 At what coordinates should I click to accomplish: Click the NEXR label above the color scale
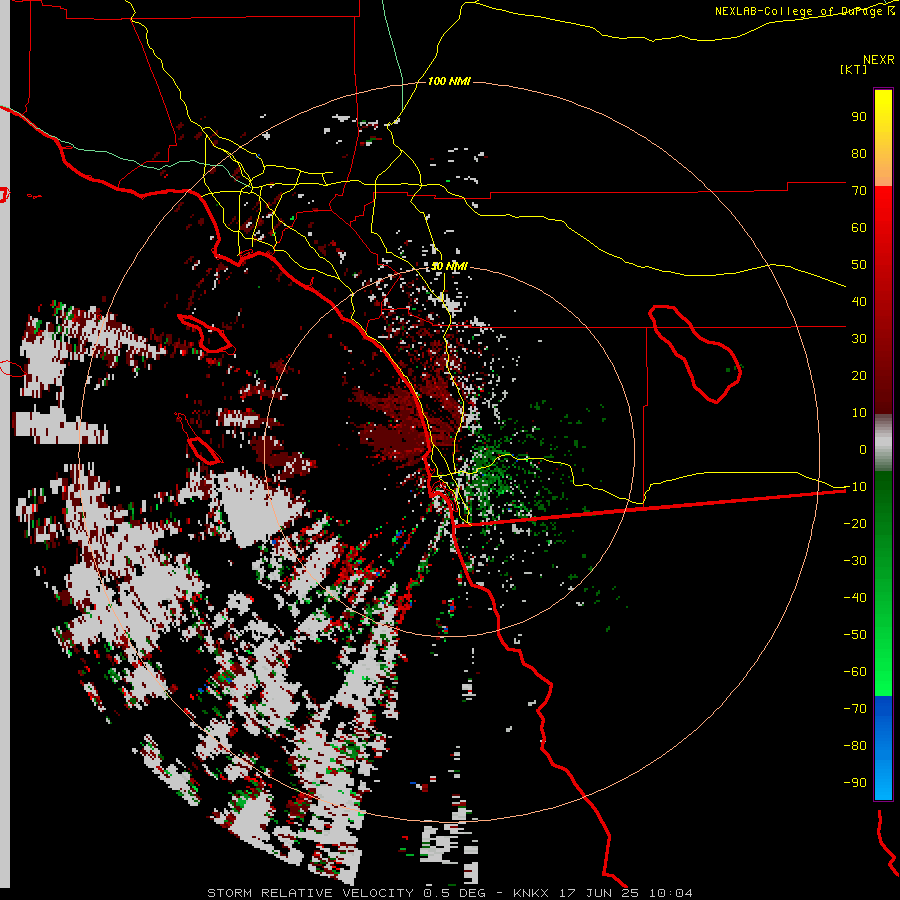pyautogui.click(x=879, y=60)
